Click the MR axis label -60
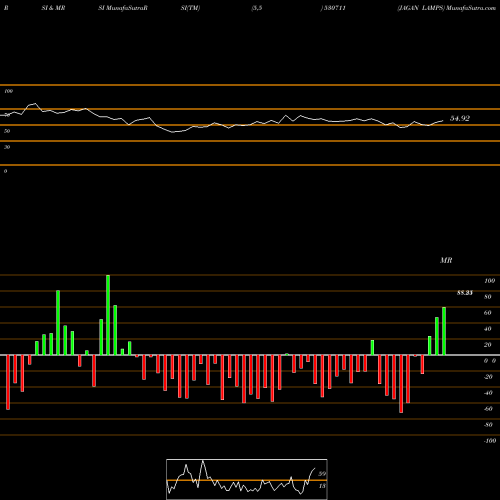The image size is (500, 500). click(488, 409)
